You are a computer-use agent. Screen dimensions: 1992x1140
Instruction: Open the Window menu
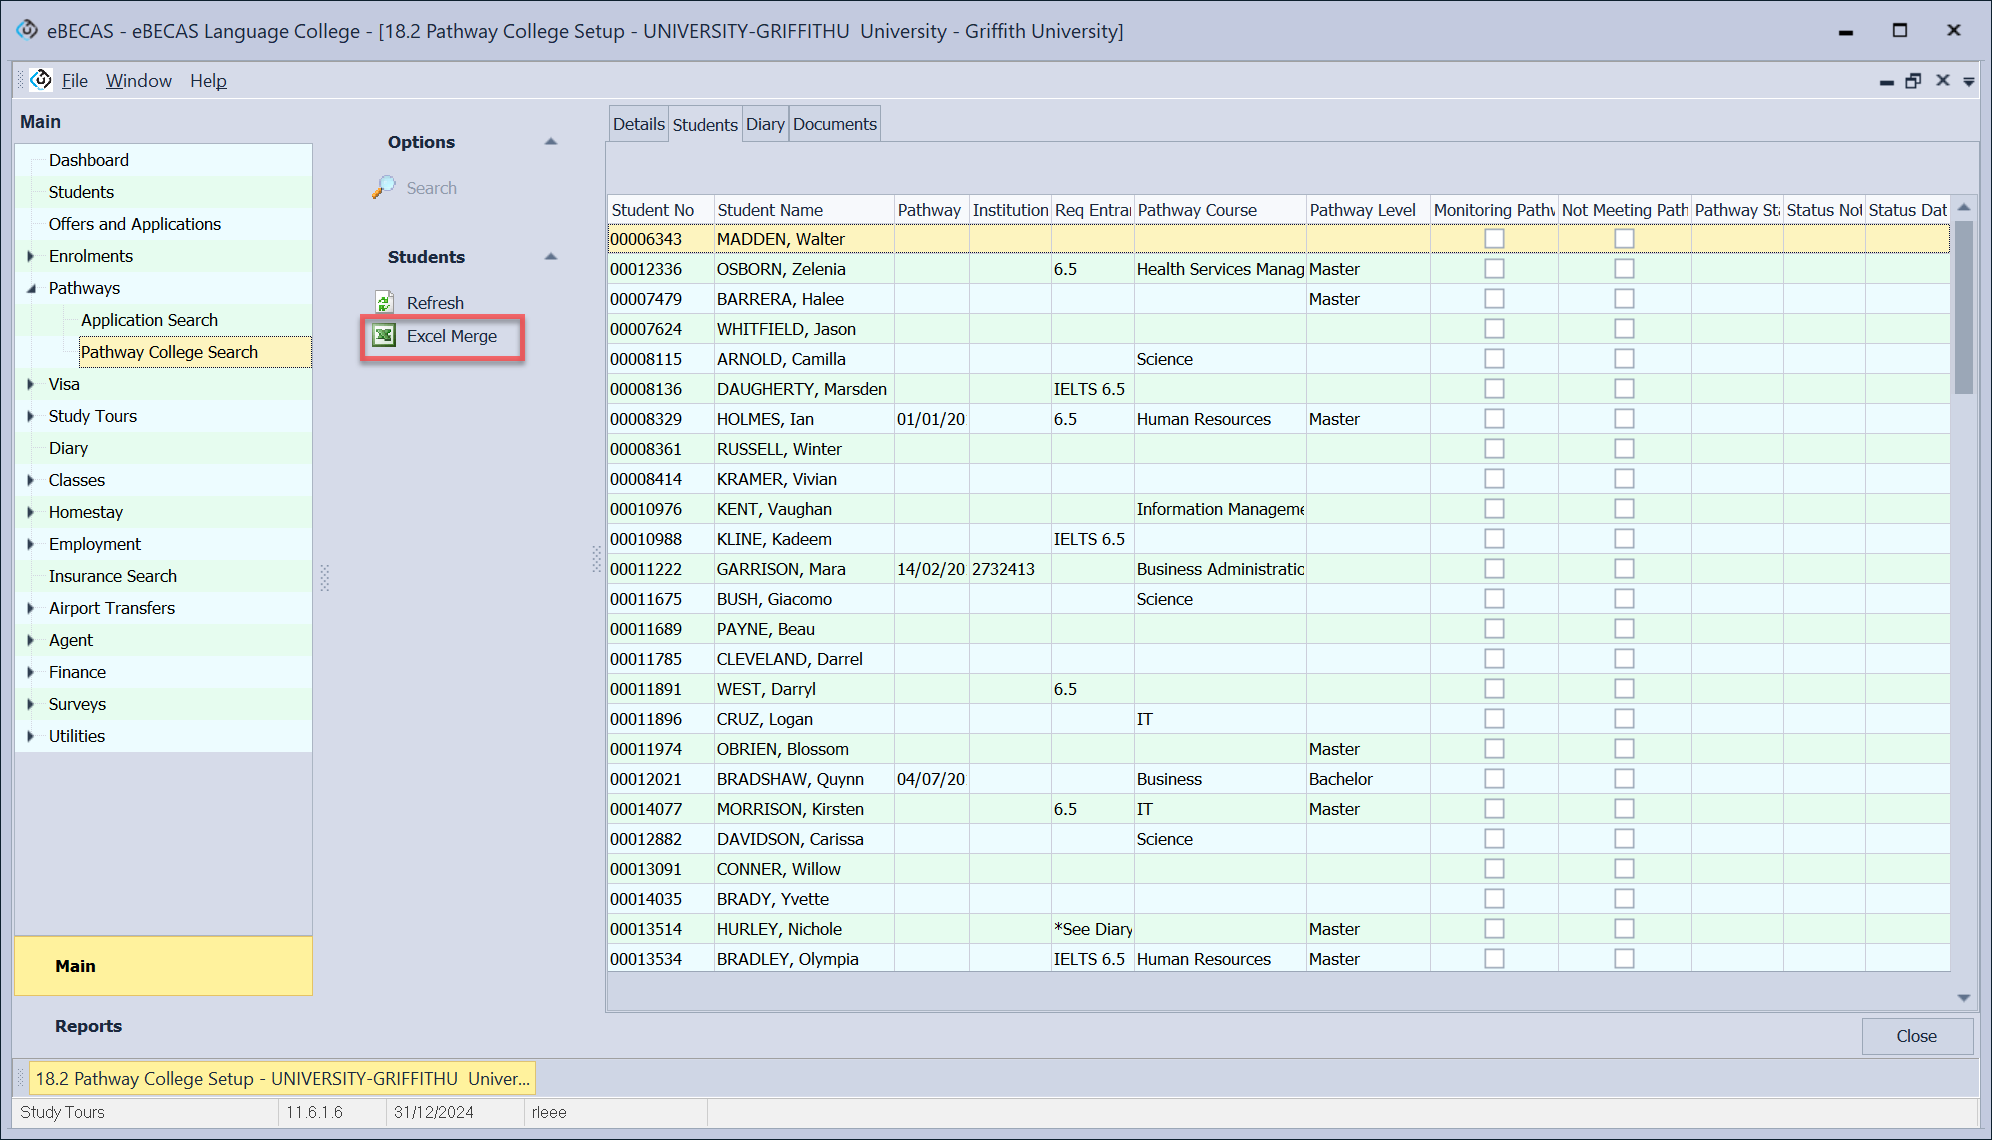138,81
